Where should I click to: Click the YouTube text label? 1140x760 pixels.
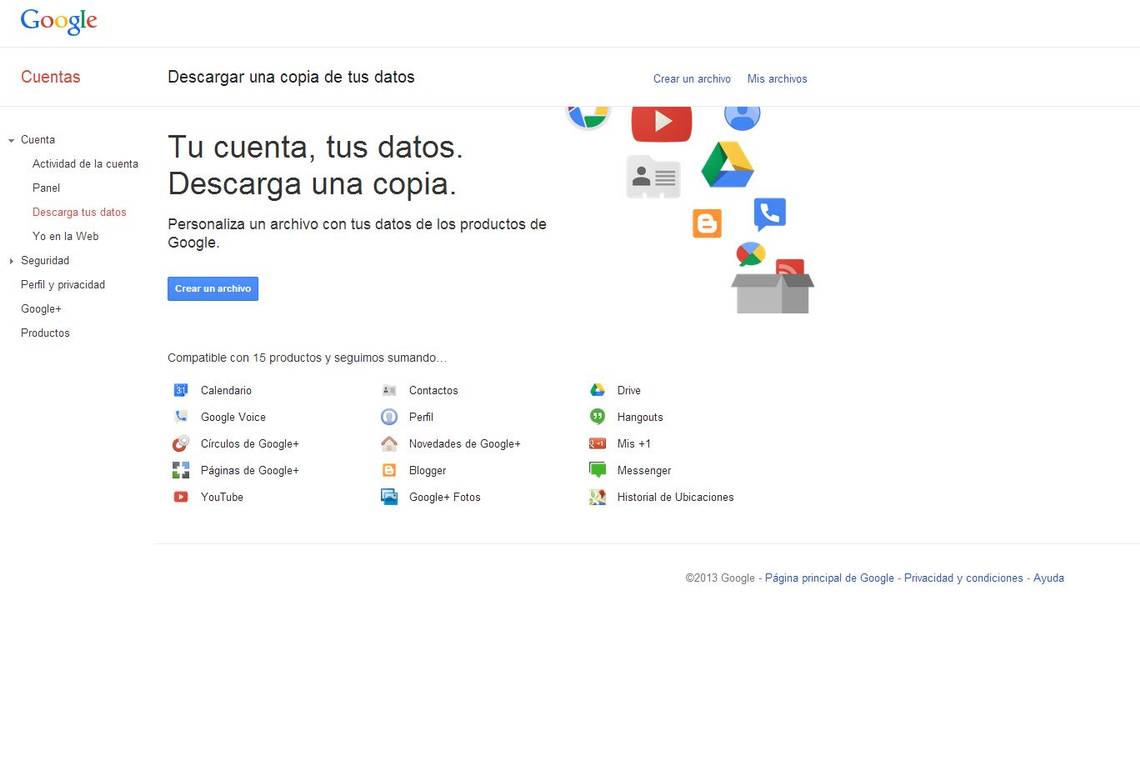click(222, 497)
